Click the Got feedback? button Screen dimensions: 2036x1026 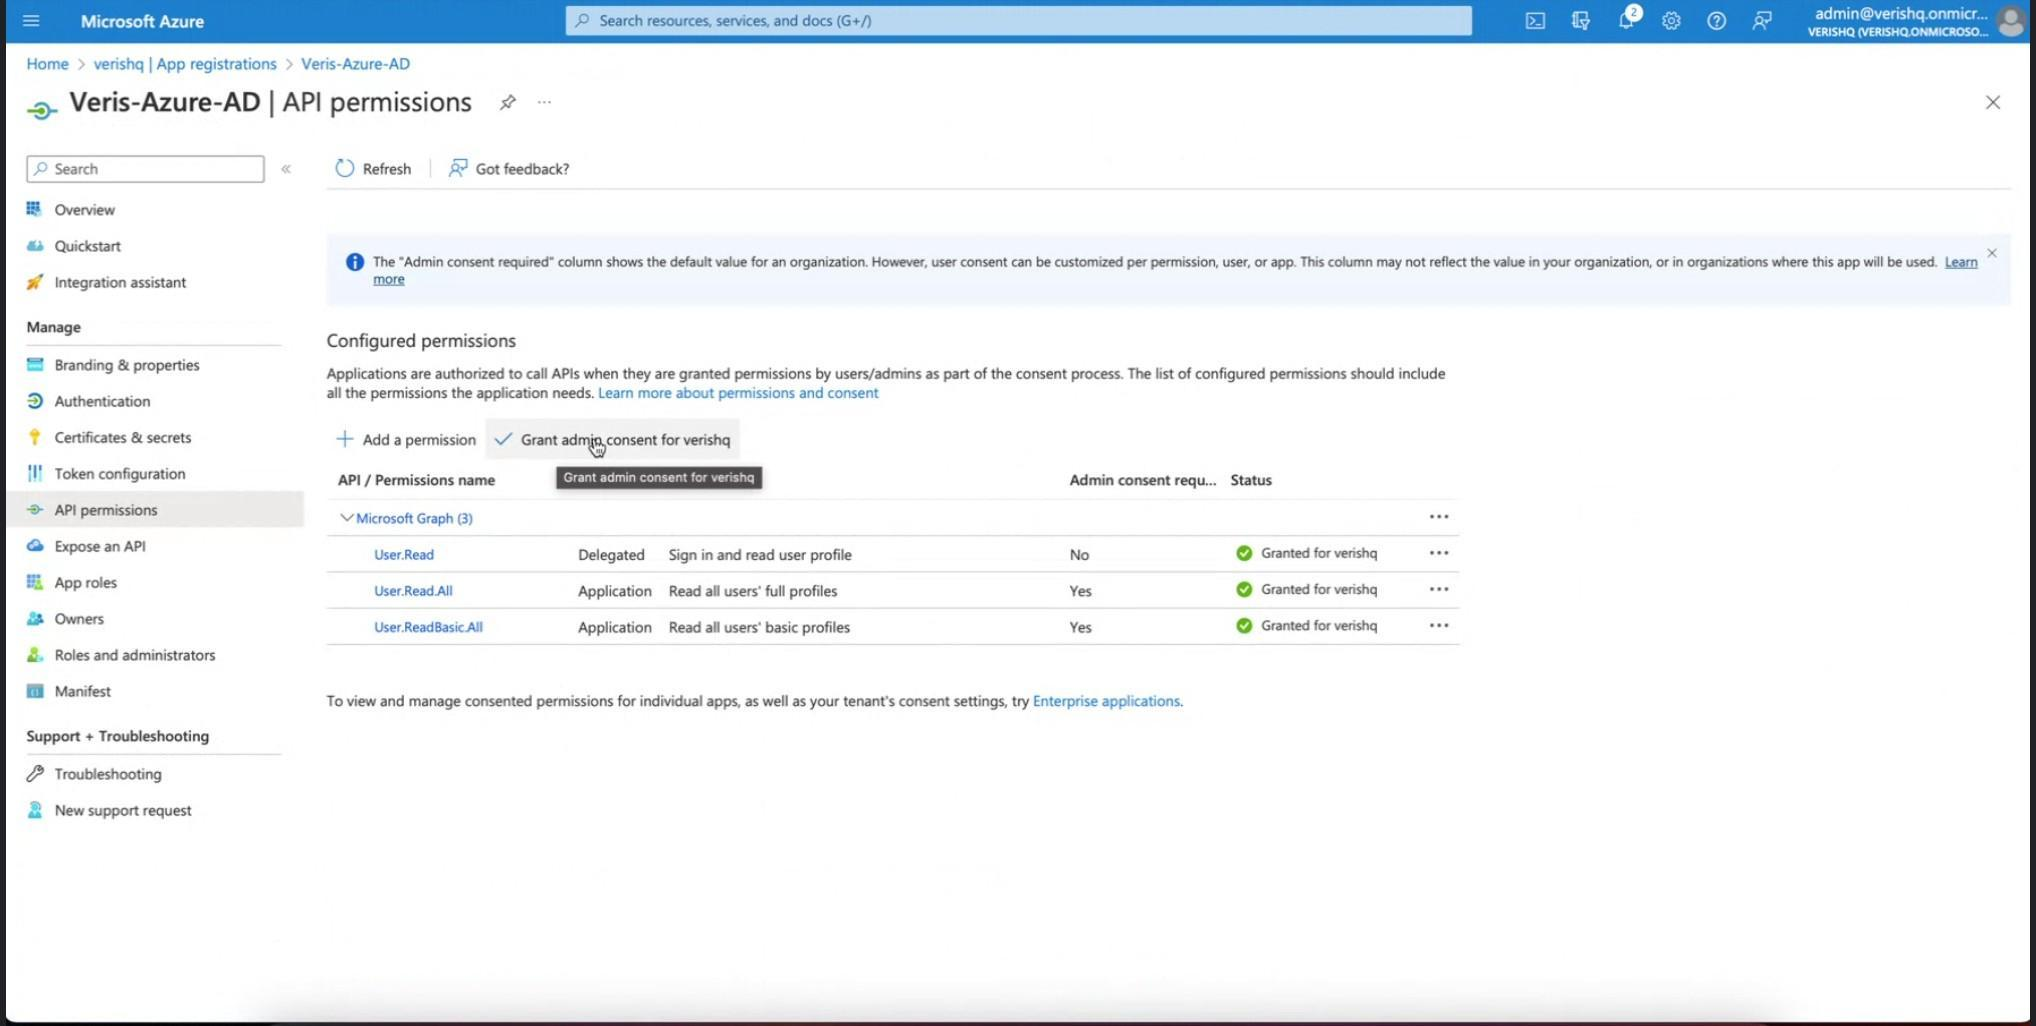pos(509,168)
